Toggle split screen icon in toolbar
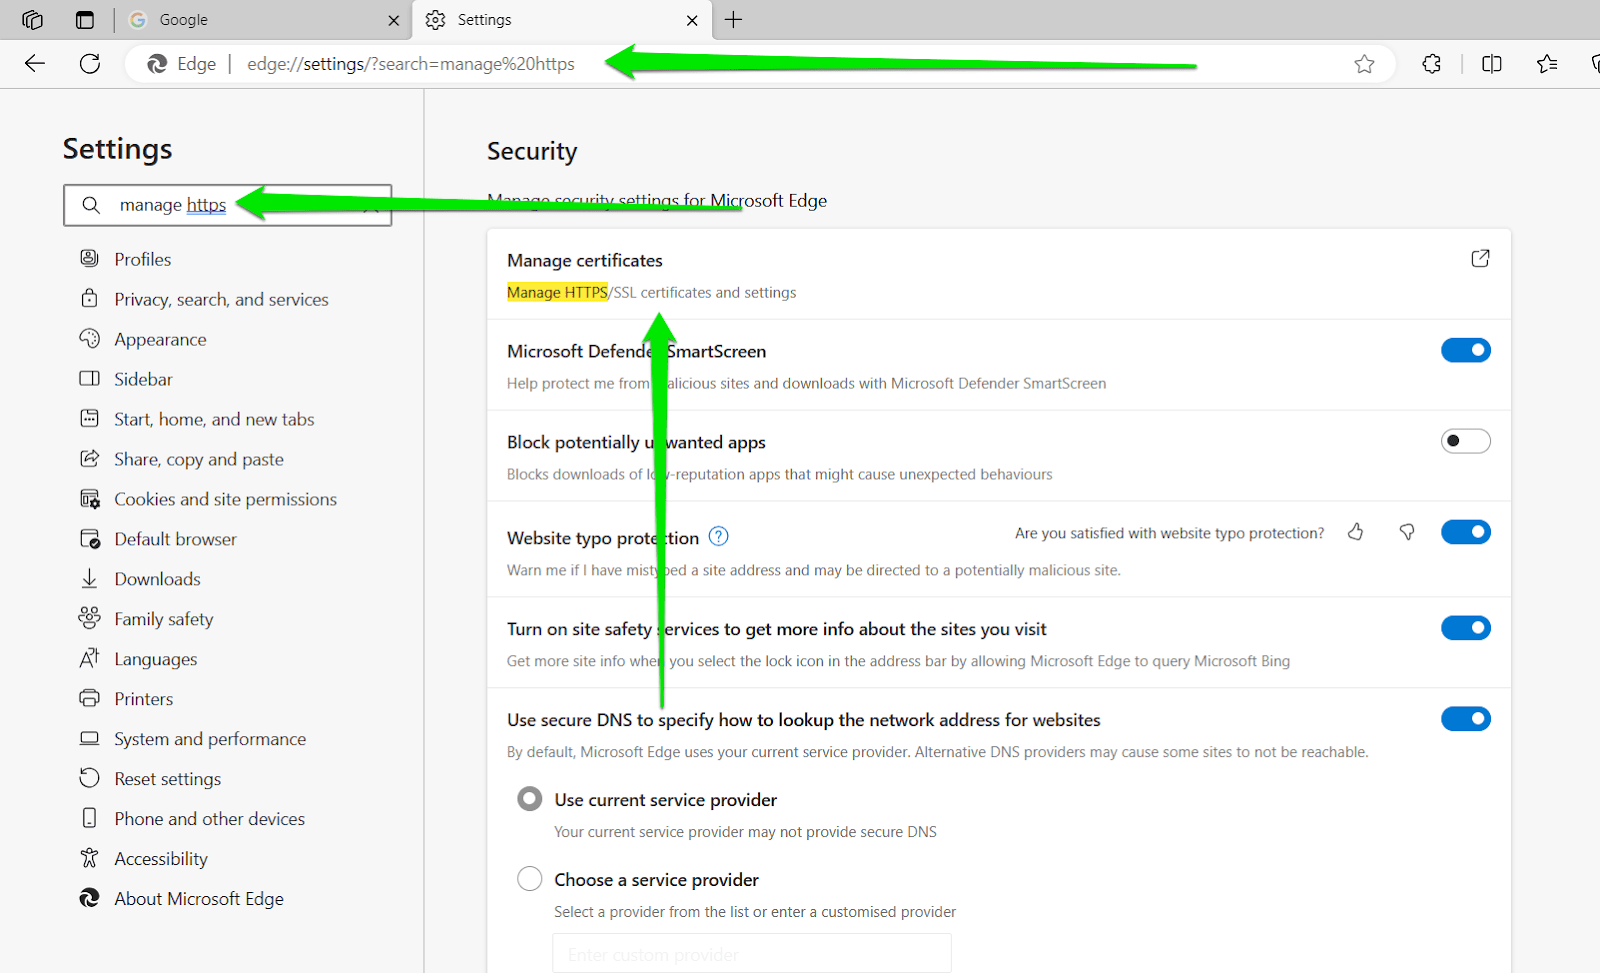Screen dimensions: 1600x973 [1492, 64]
